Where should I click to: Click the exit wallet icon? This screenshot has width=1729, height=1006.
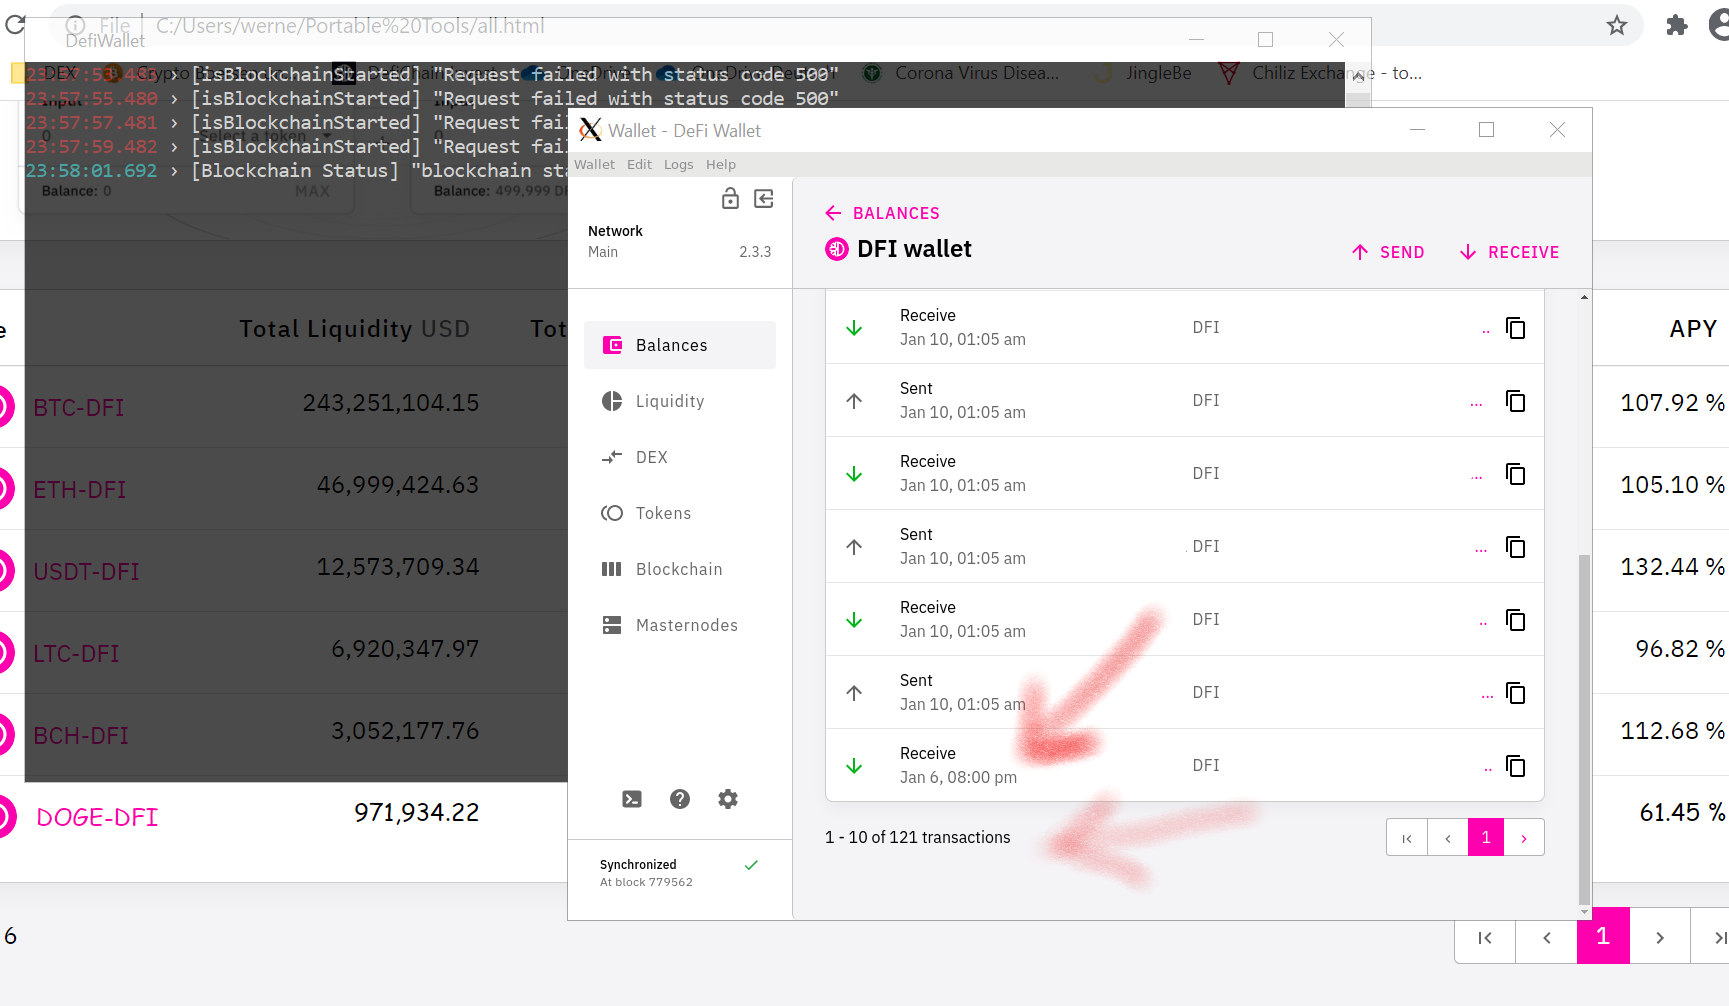click(x=764, y=198)
